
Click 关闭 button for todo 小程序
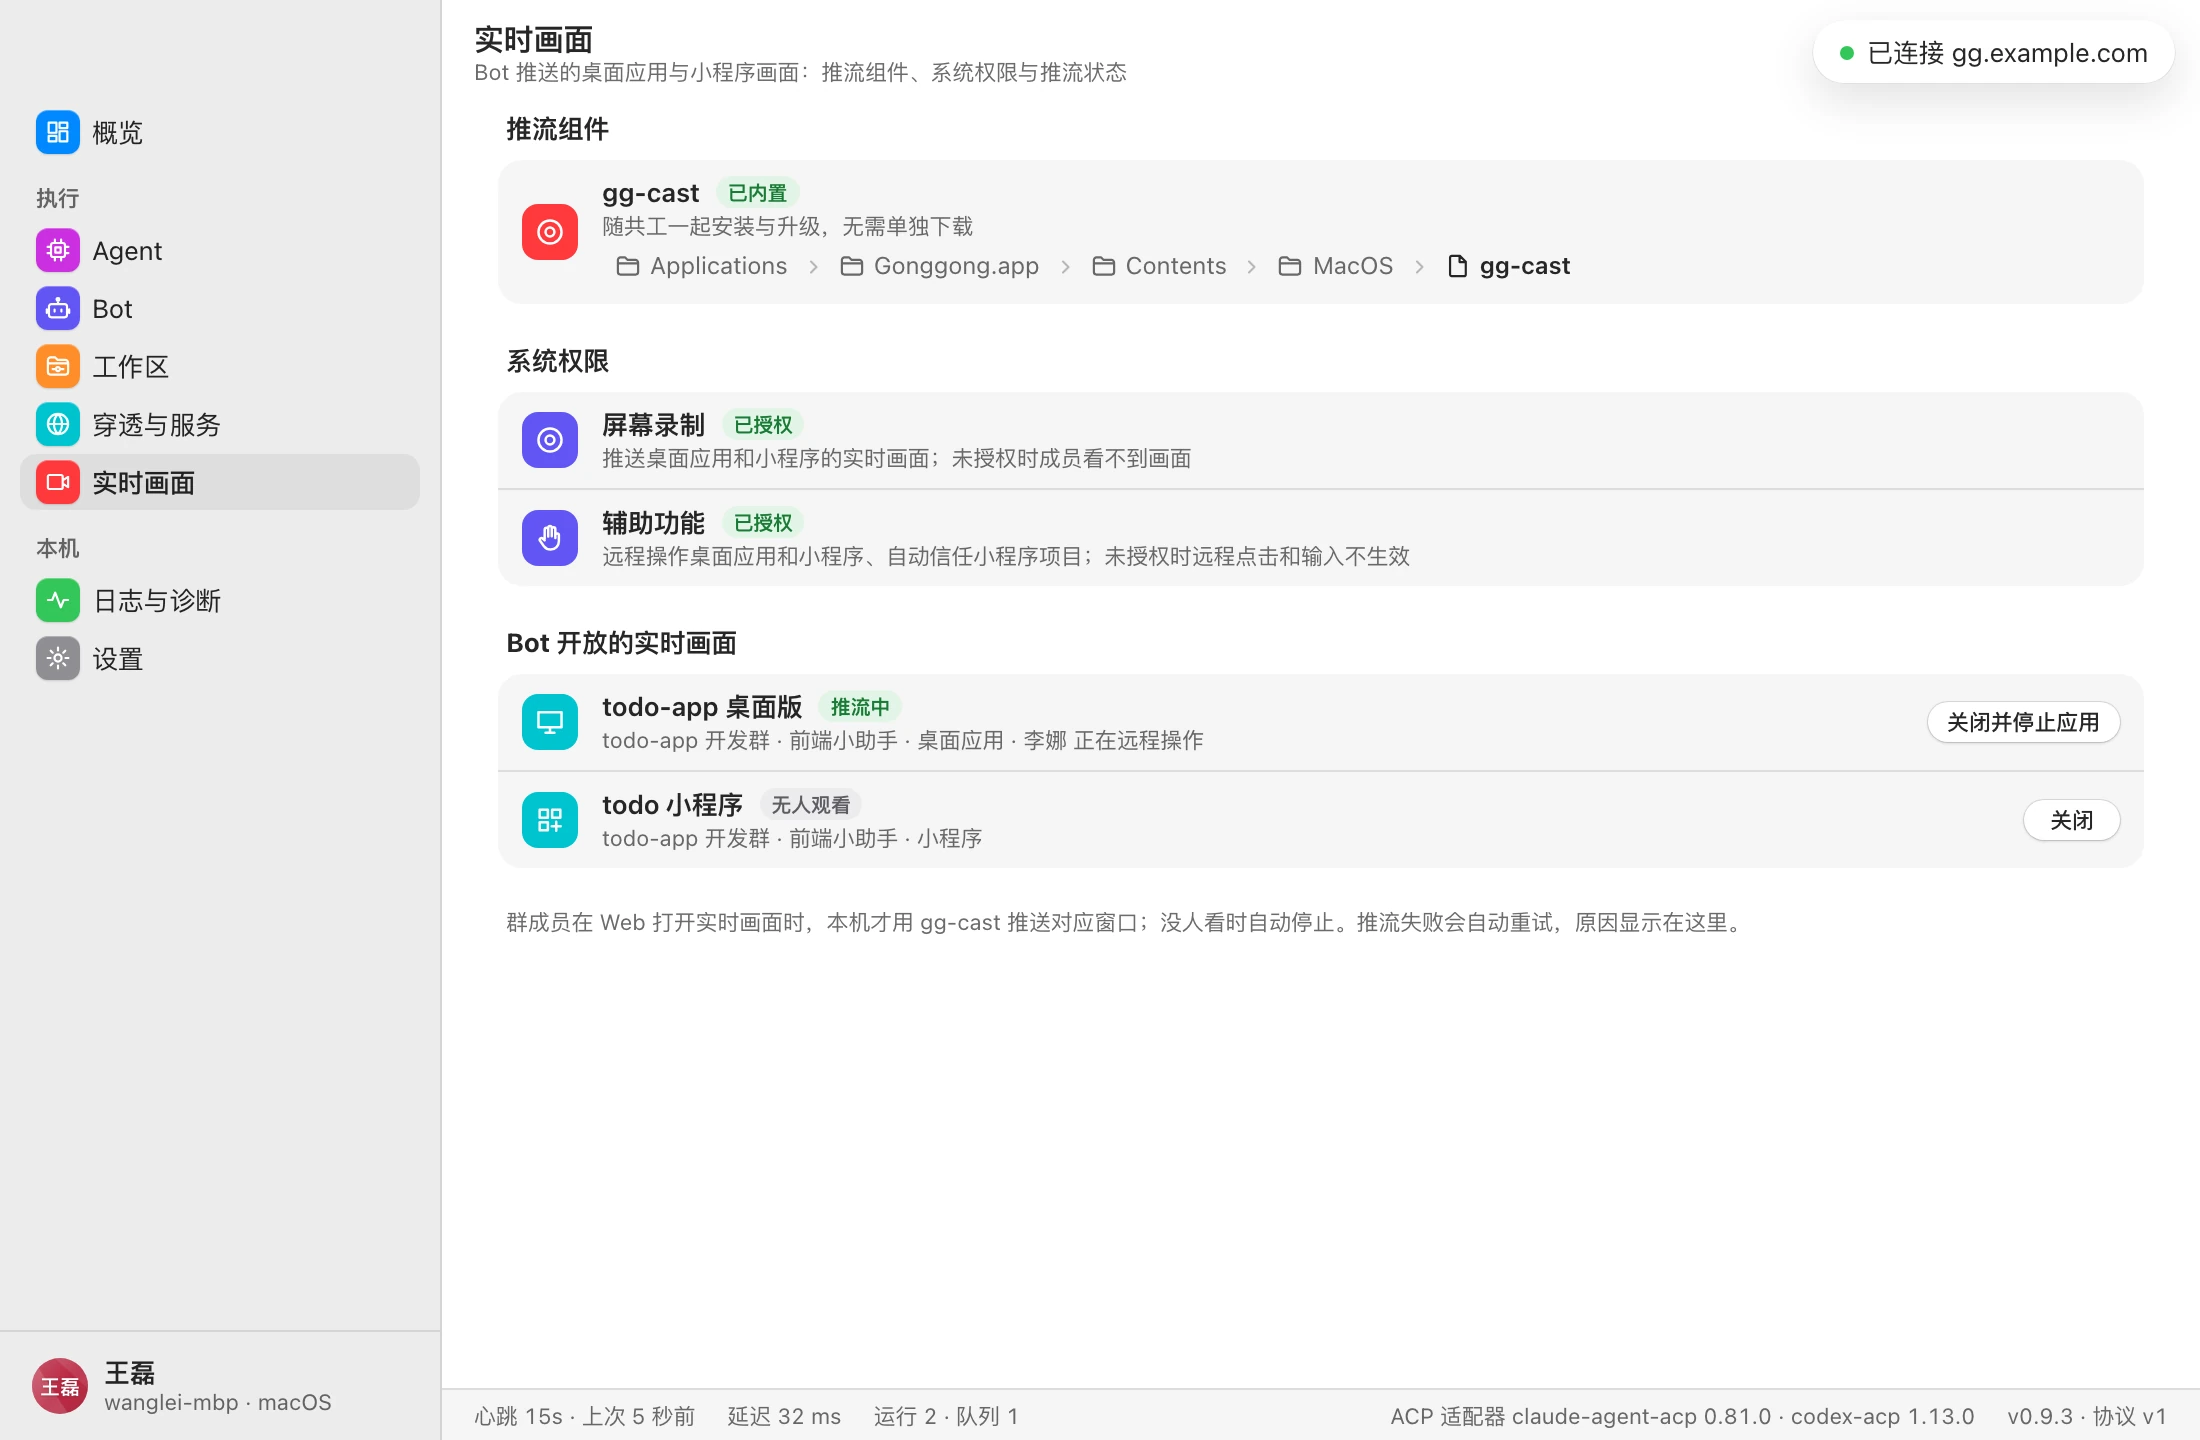[x=2072, y=820]
